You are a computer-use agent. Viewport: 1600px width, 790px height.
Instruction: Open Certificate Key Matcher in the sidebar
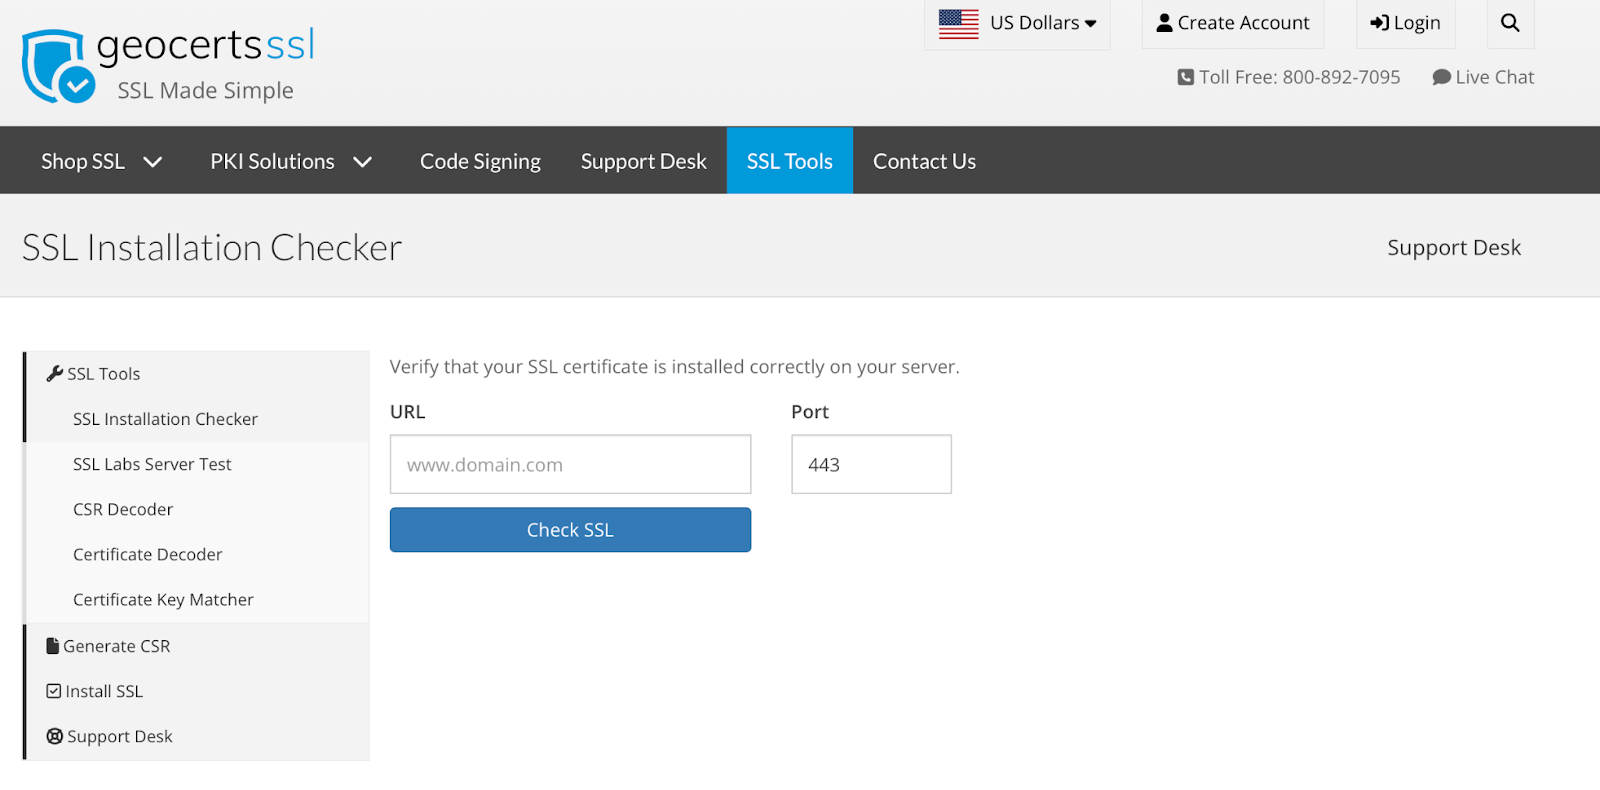click(163, 600)
